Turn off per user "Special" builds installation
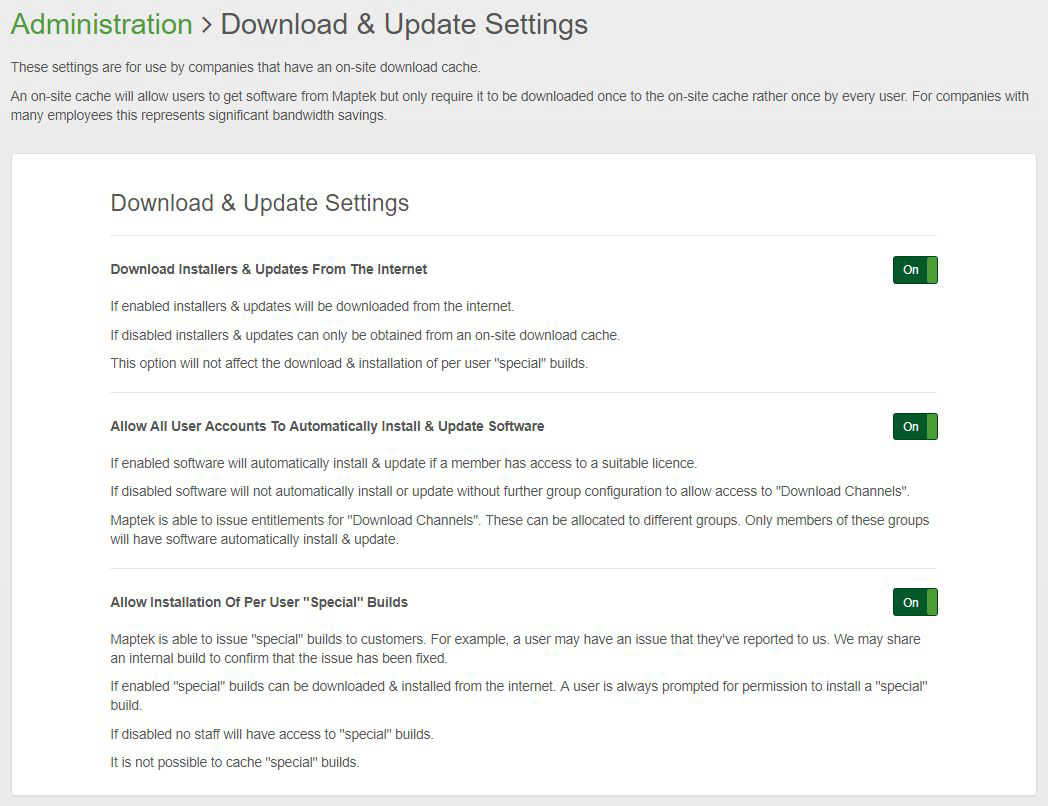 pos(914,603)
